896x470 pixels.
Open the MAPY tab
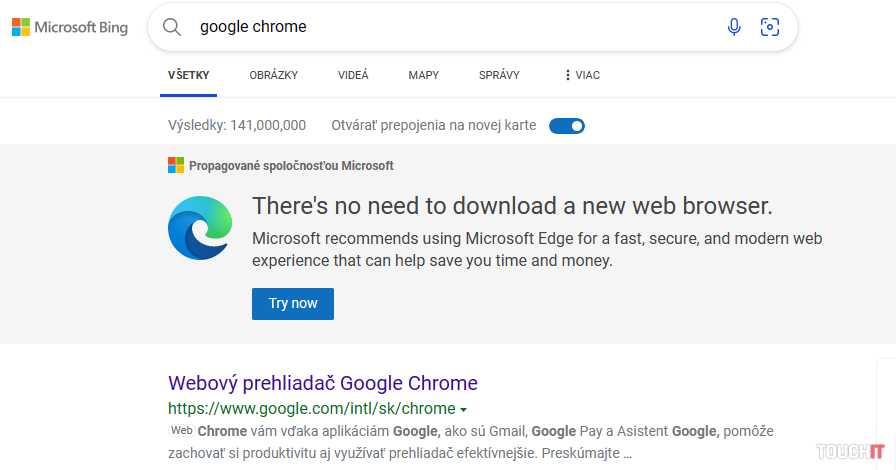[423, 75]
